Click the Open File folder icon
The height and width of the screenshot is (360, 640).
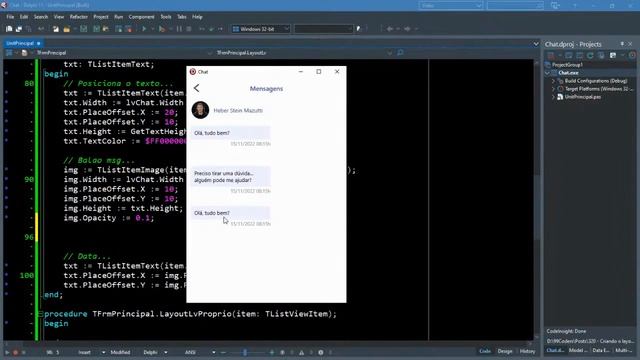[66, 29]
